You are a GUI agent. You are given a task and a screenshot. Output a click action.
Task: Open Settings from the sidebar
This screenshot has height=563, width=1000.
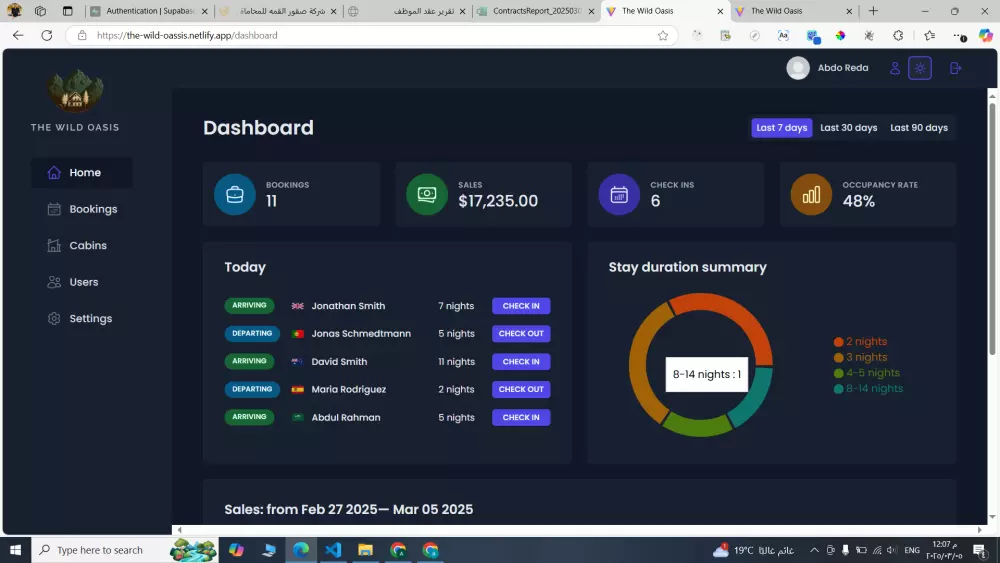pos(82,318)
